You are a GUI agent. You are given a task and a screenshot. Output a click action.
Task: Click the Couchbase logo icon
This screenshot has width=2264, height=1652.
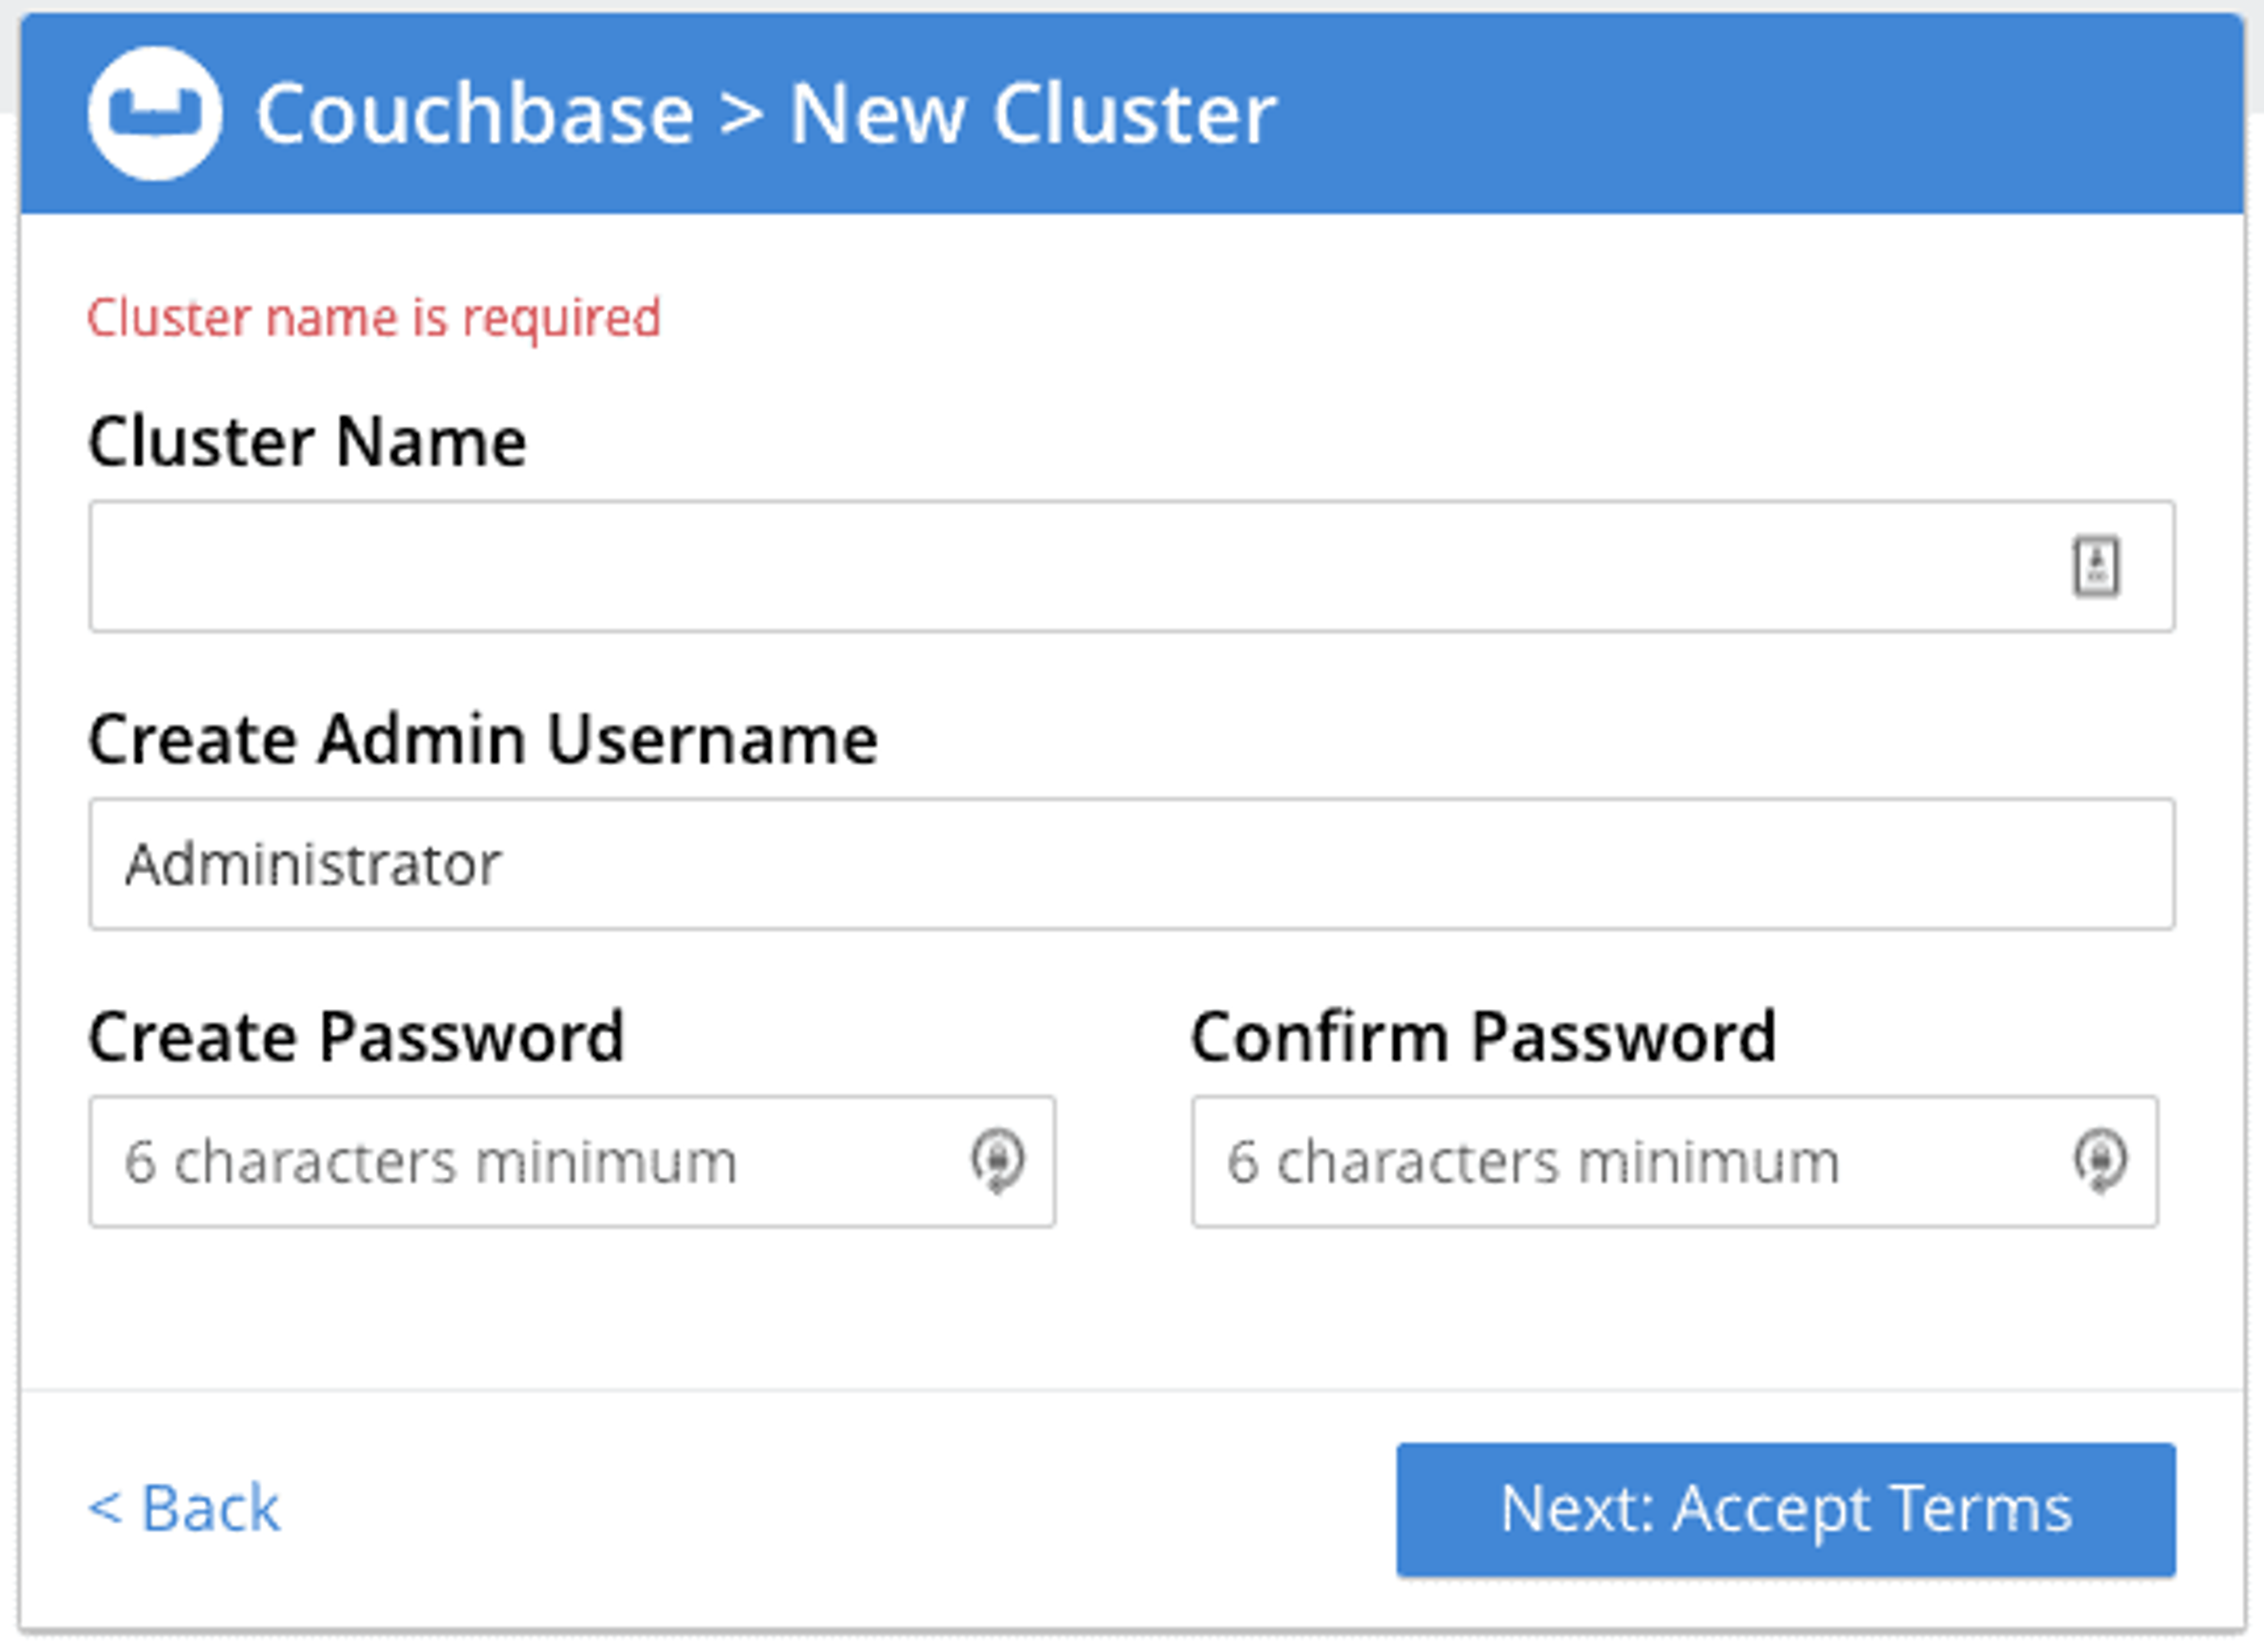point(155,113)
